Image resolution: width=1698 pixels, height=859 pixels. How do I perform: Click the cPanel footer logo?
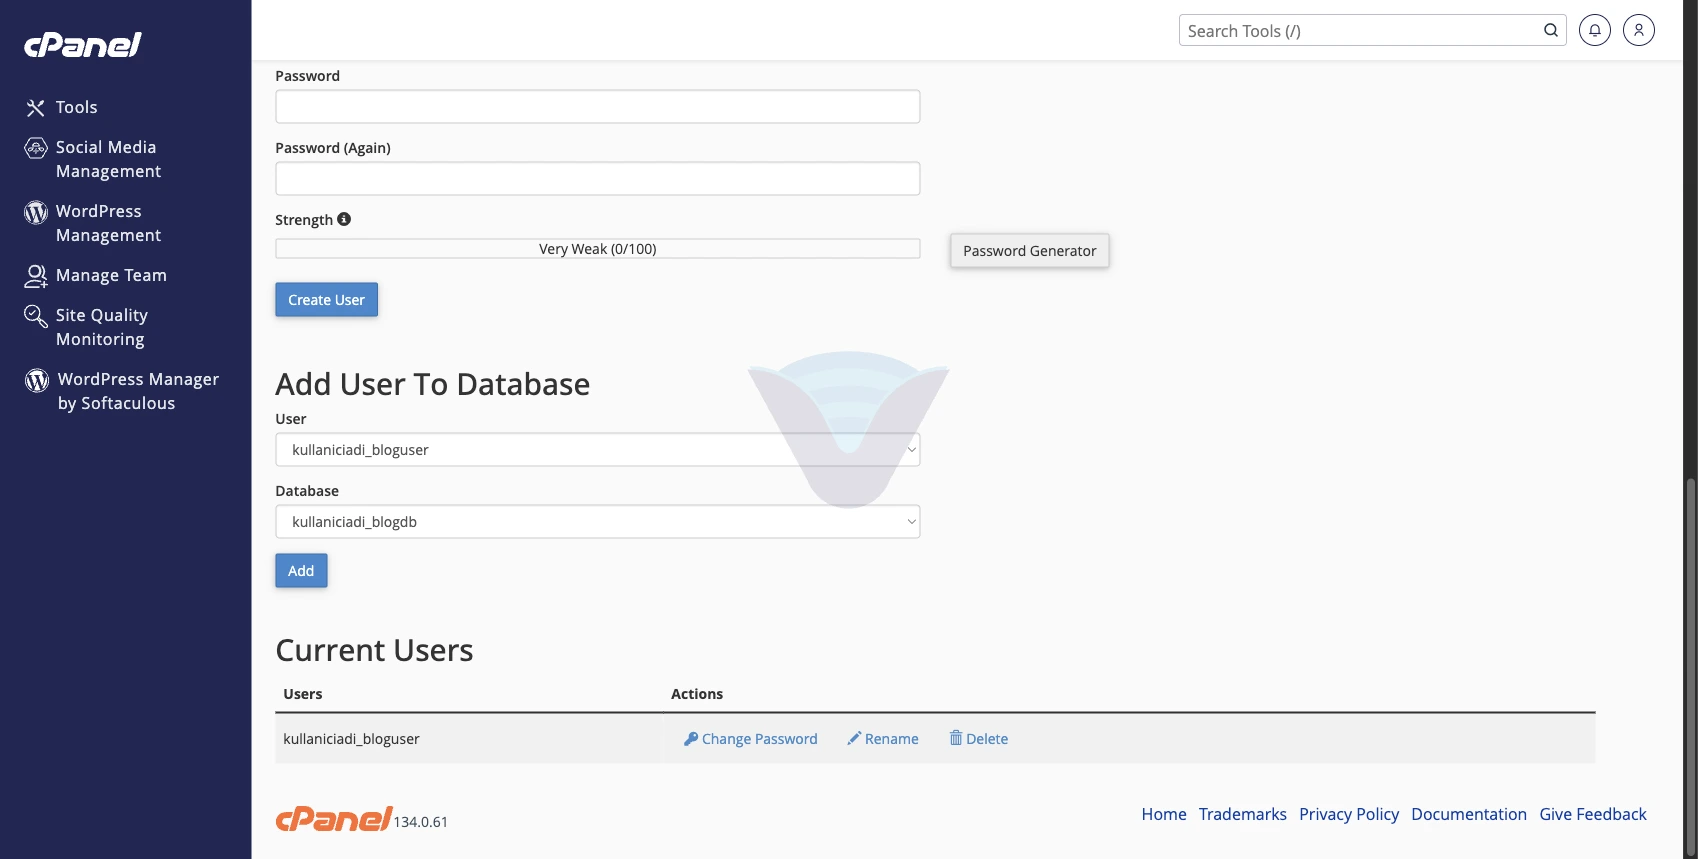334,819
